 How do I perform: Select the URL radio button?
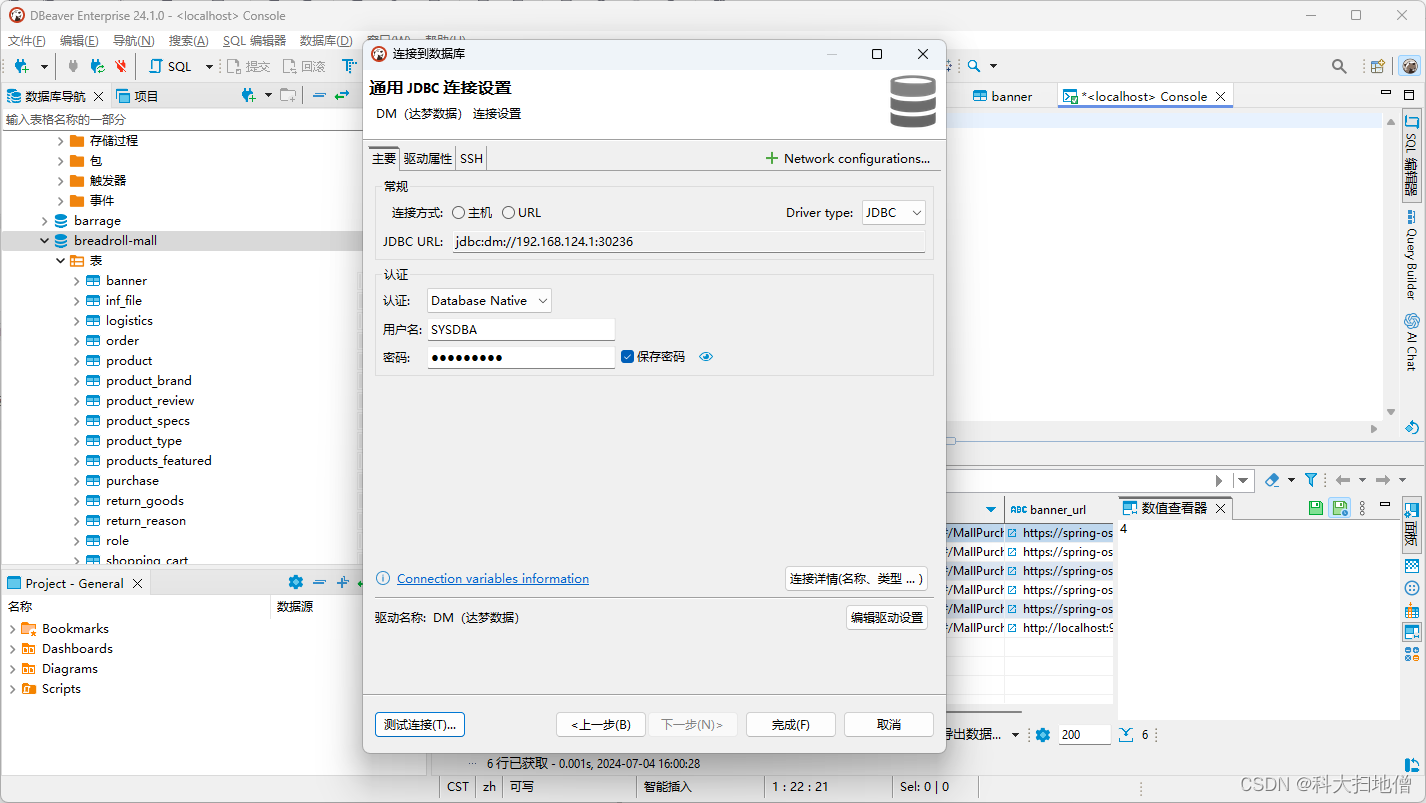(x=508, y=213)
